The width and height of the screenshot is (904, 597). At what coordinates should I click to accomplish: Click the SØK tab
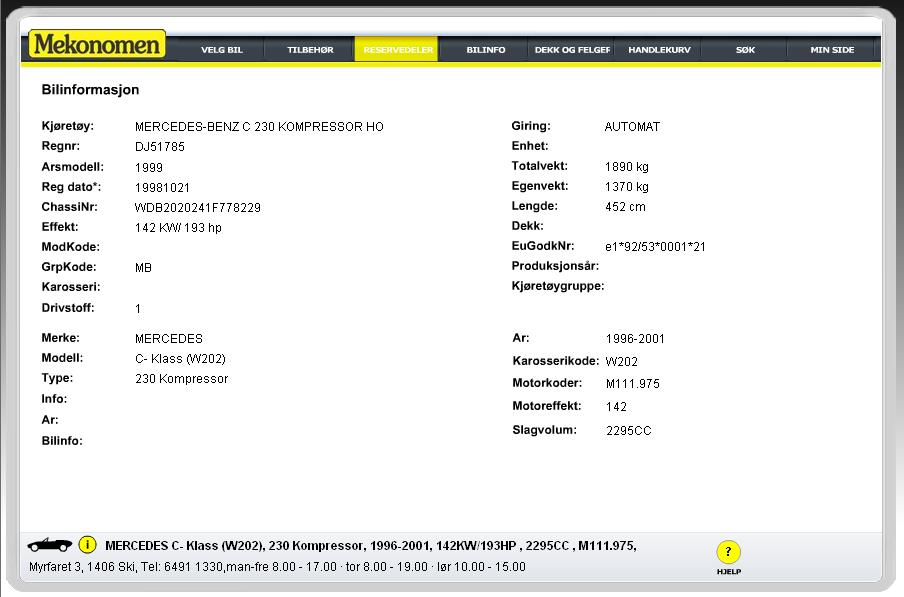[745, 50]
